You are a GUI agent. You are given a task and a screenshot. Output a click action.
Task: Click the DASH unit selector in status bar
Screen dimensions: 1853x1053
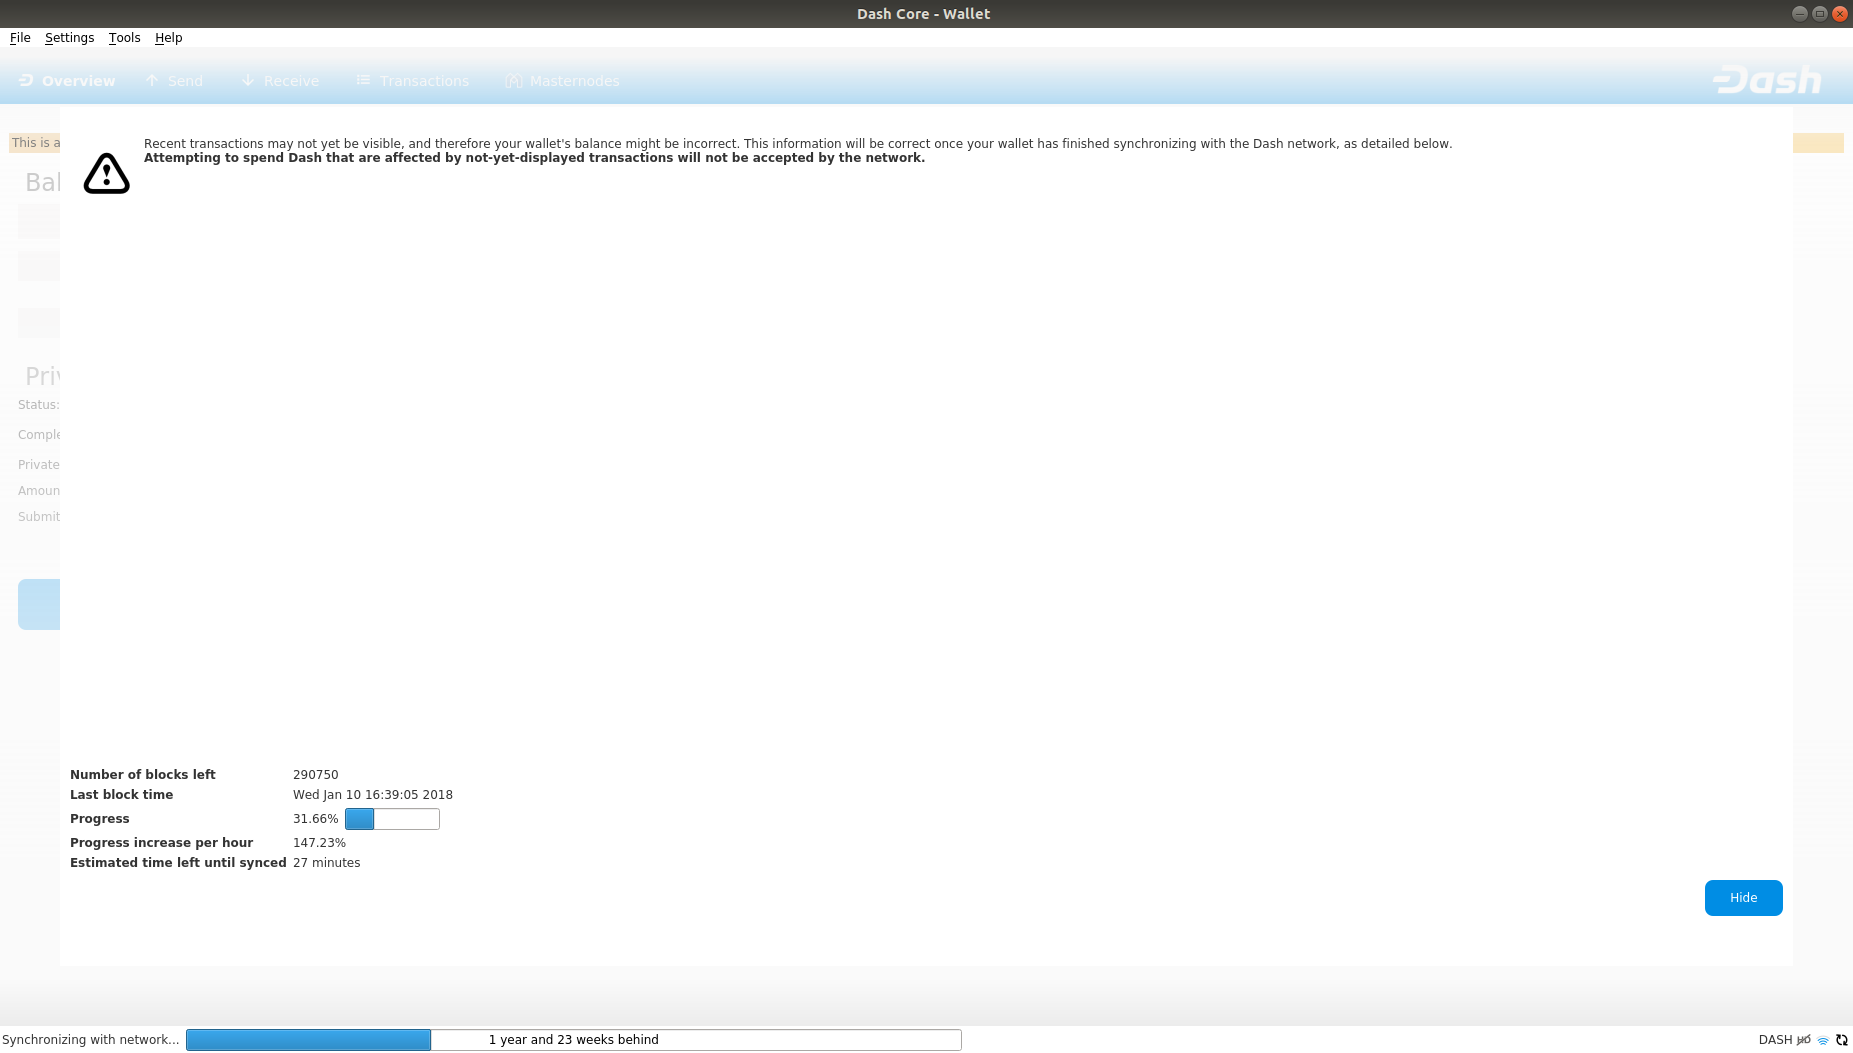[x=1775, y=1040]
